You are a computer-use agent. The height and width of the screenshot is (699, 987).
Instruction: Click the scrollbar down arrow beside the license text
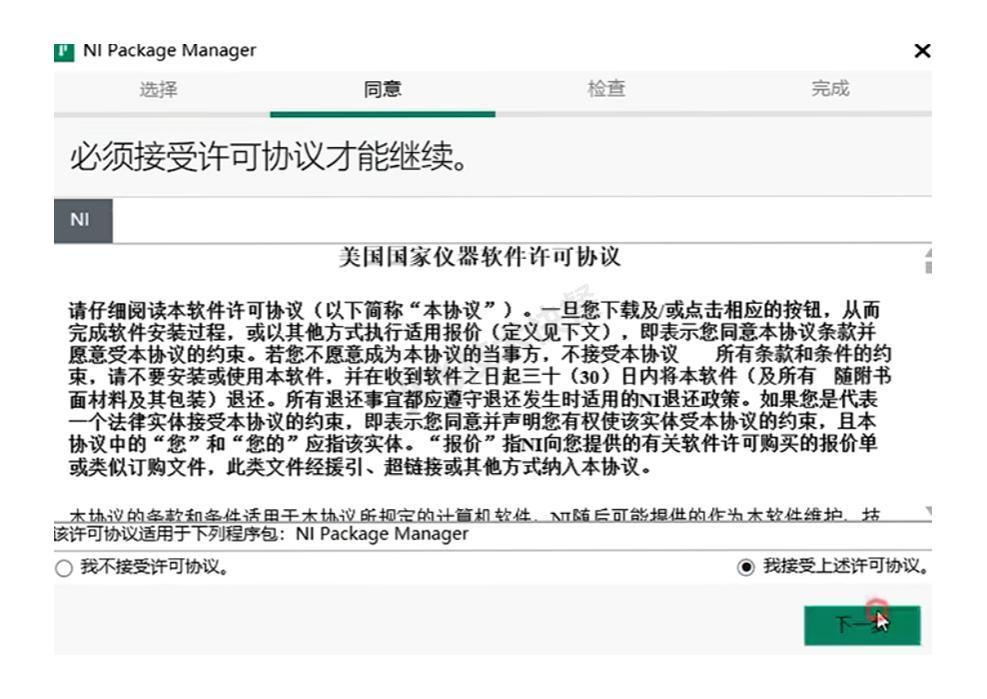pyautogui.click(x=930, y=512)
